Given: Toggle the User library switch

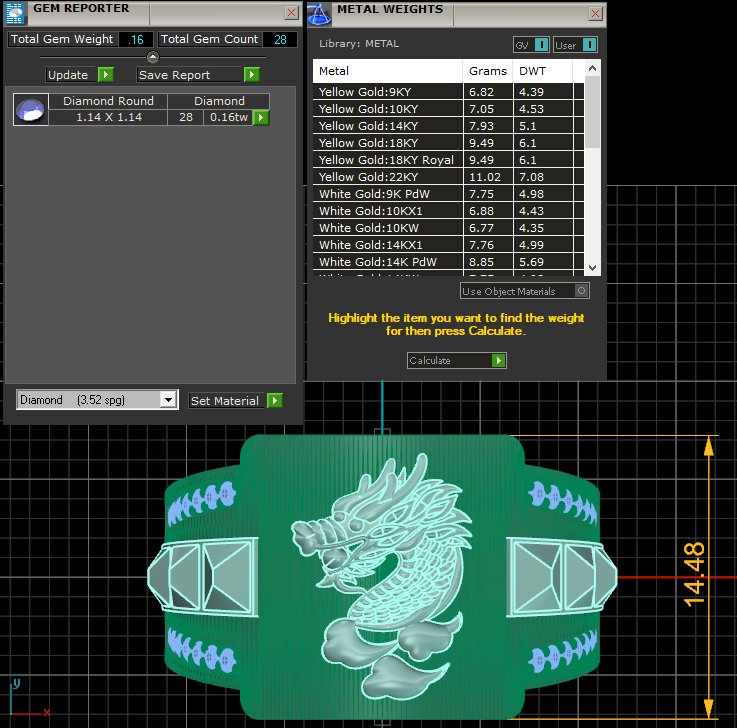Looking at the screenshot, I should [589, 45].
